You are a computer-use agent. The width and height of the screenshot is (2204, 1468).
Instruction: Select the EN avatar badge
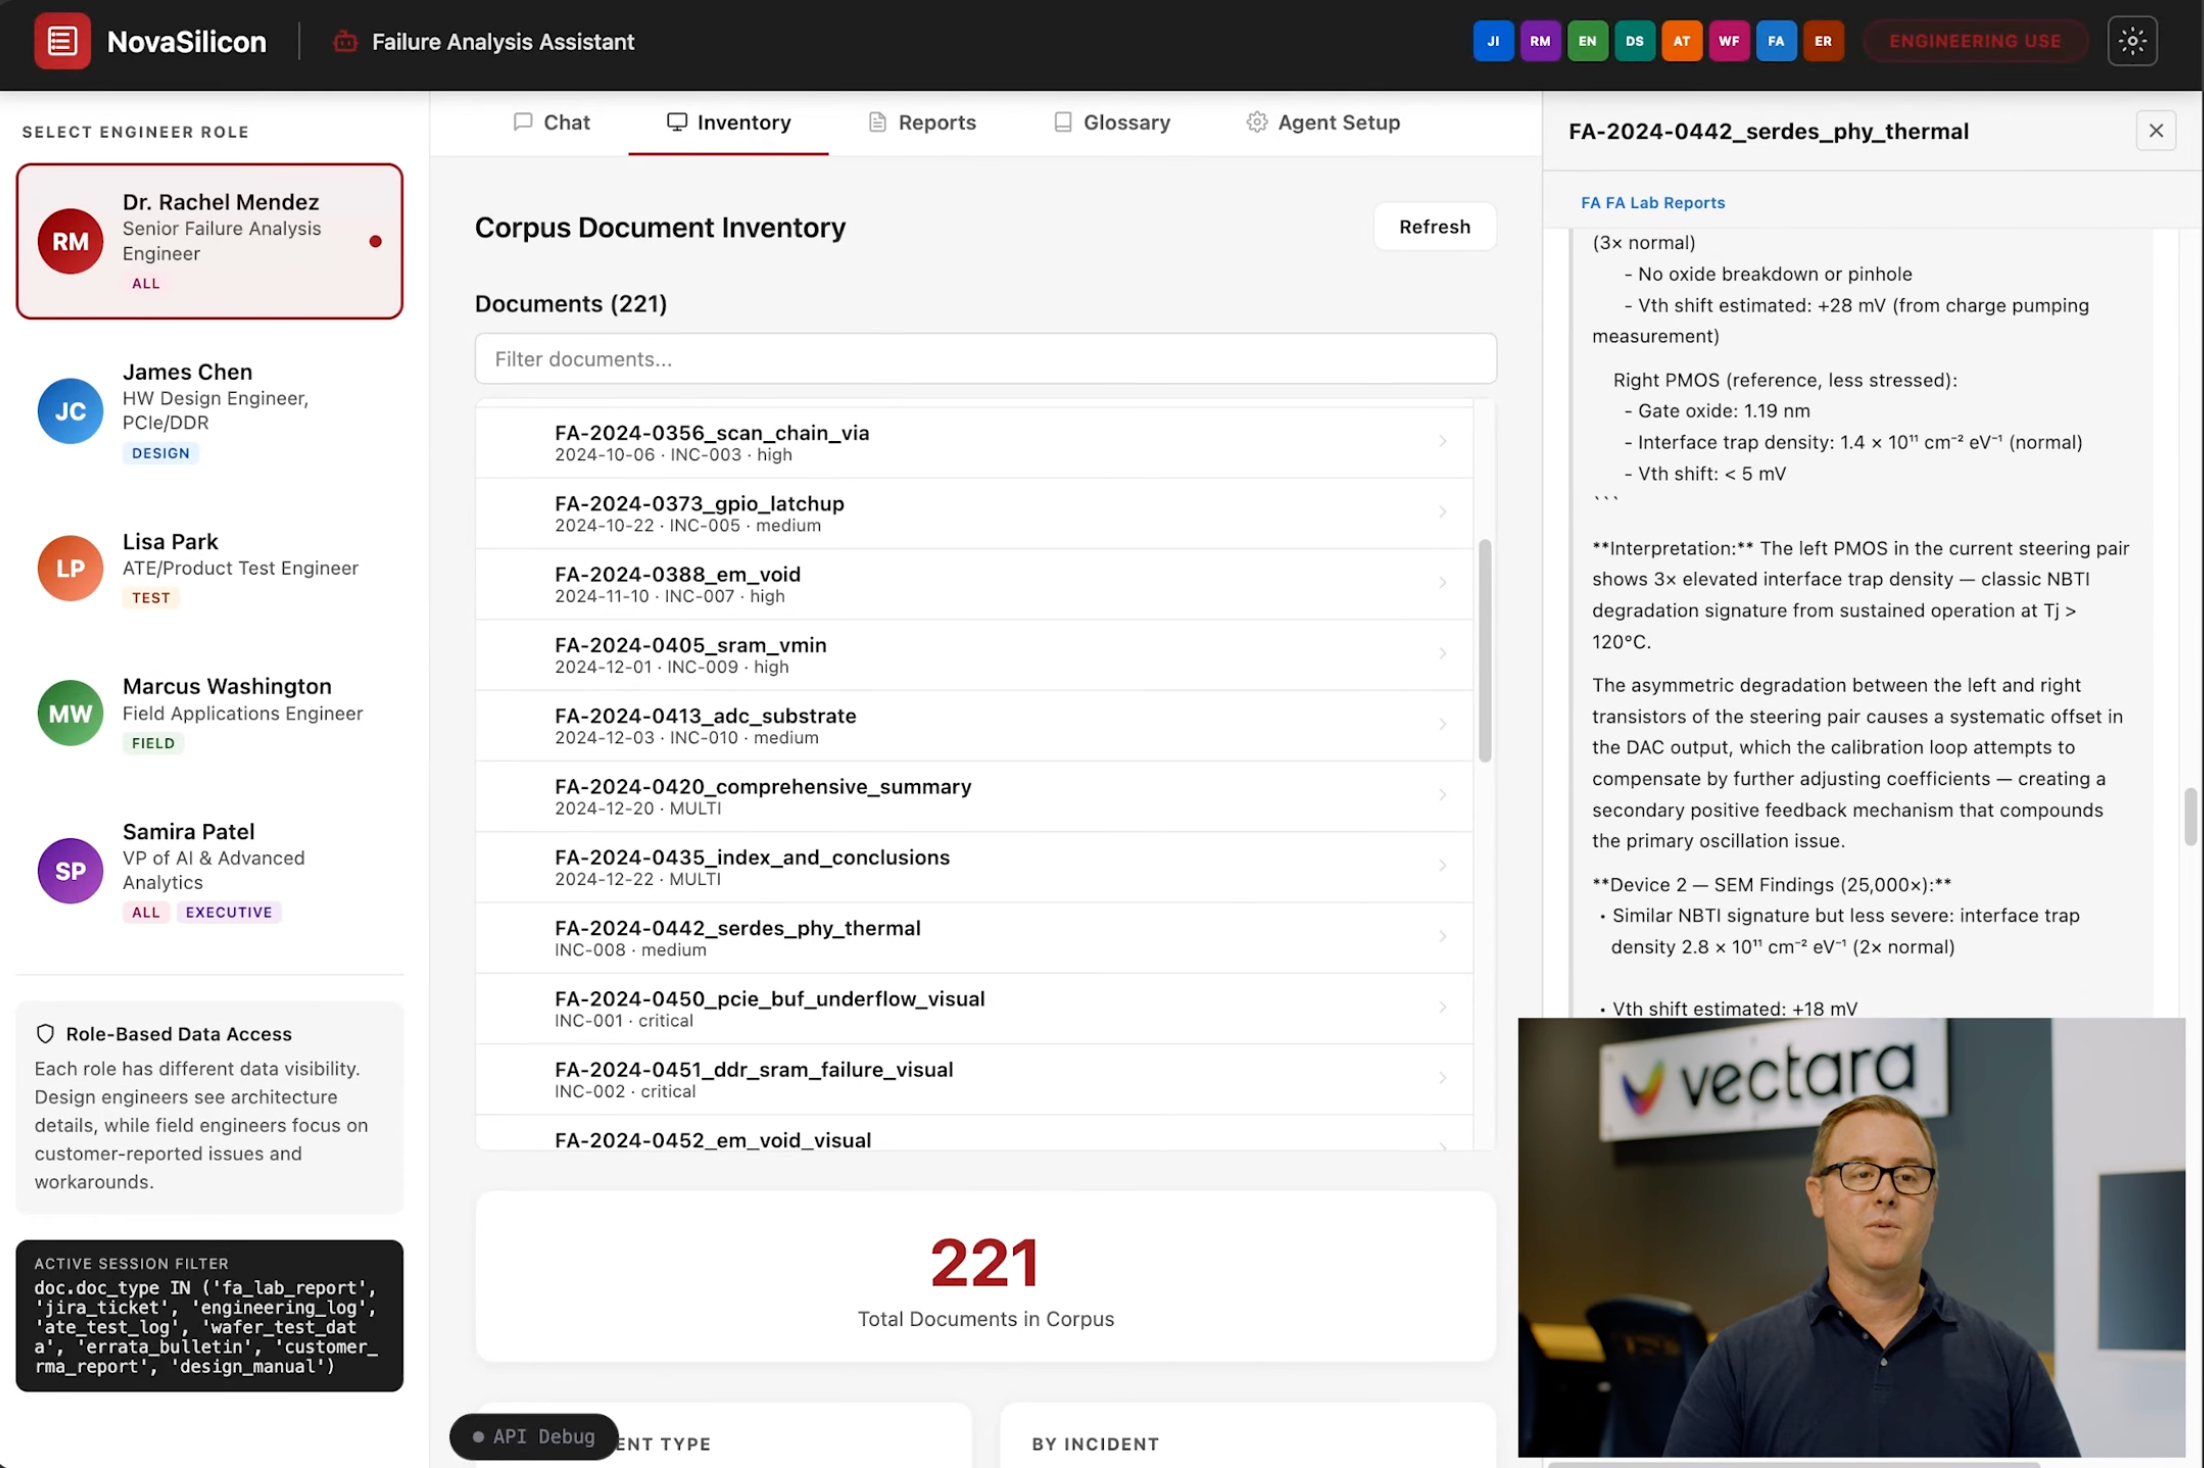tap(1587, 41)
